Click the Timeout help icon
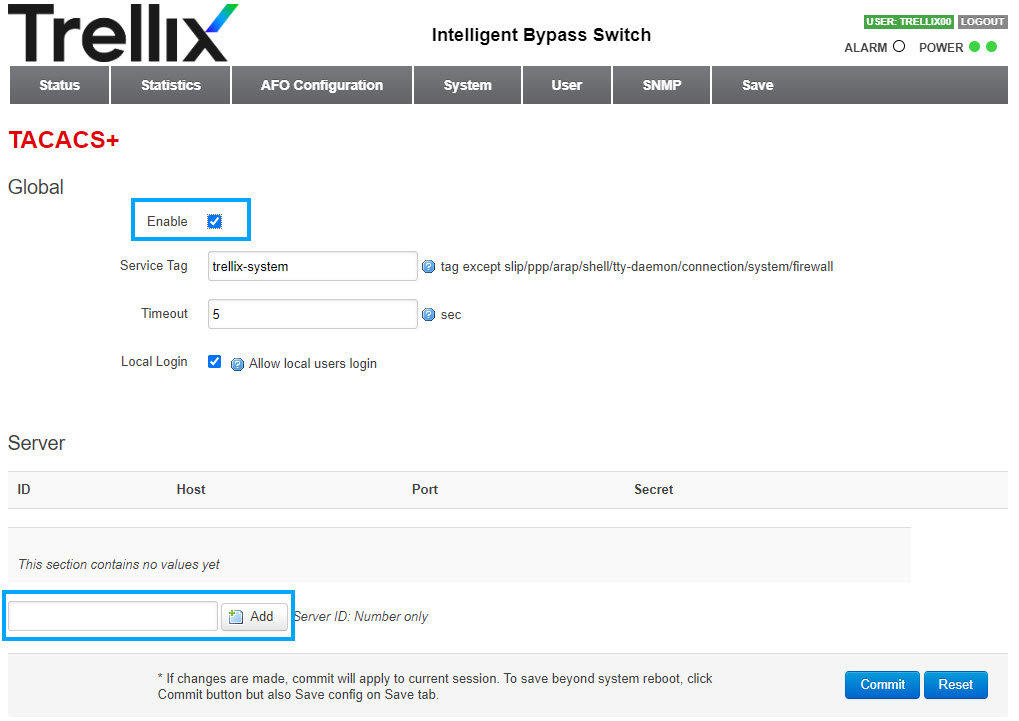1019x721 pixels. (x=428, y=315)
